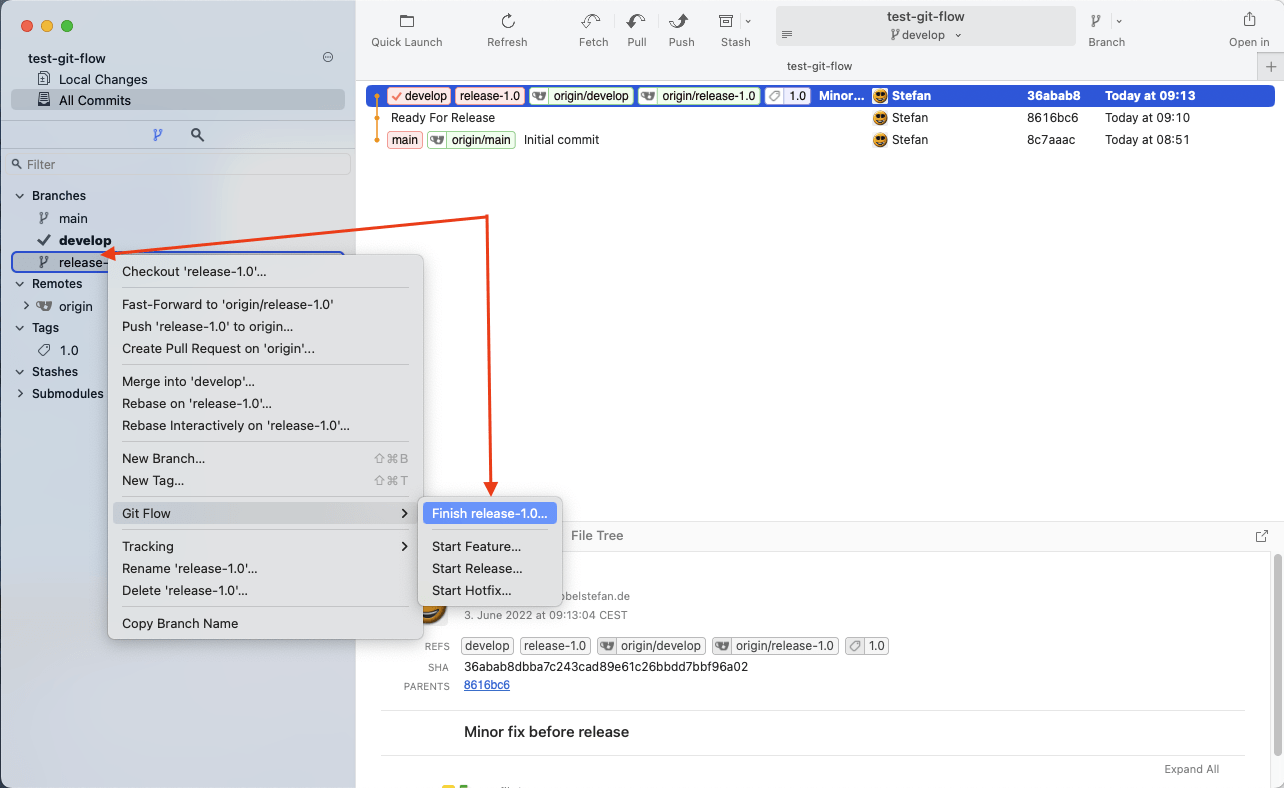This screenshot has width=1284, height=788.
Task: Fetch from remote using Fetch icon
Action: (x=593, y=22)
